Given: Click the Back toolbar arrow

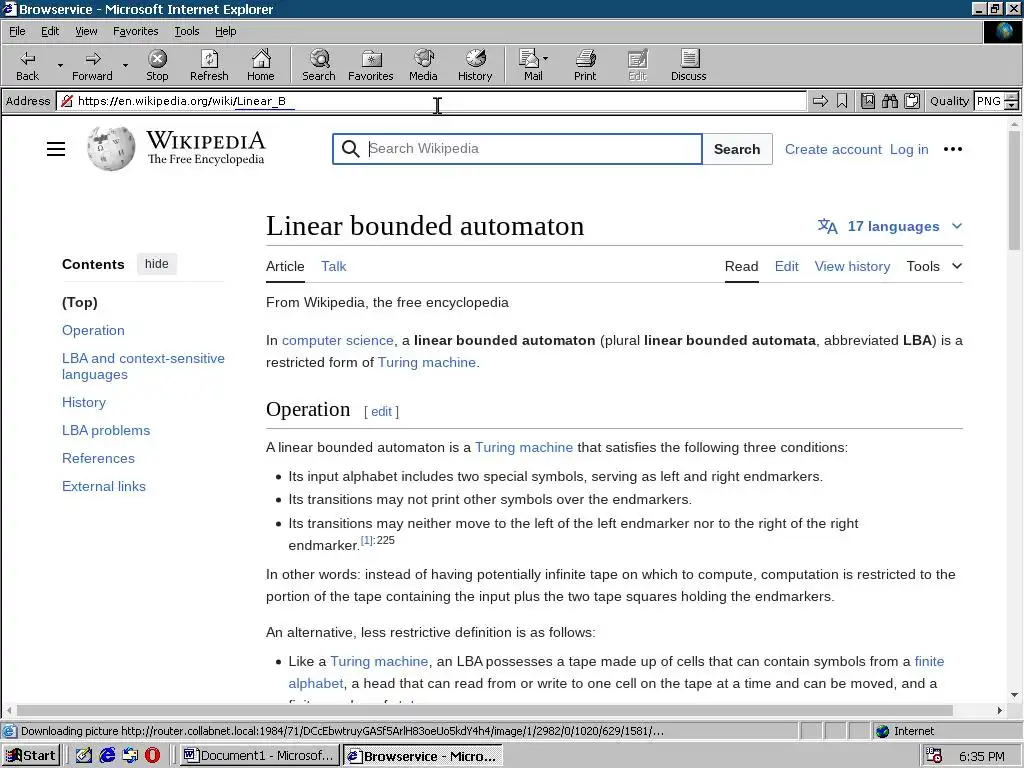Looking at the screenshot, I should pyautogui.click(x=27, y=65).
